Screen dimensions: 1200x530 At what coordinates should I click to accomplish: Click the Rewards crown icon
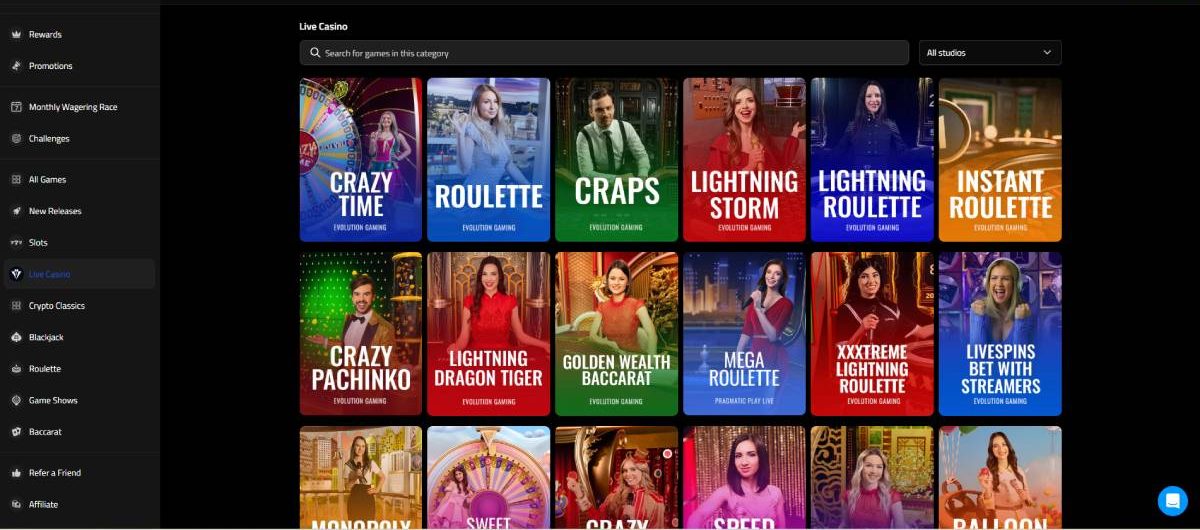coord(16,34)
